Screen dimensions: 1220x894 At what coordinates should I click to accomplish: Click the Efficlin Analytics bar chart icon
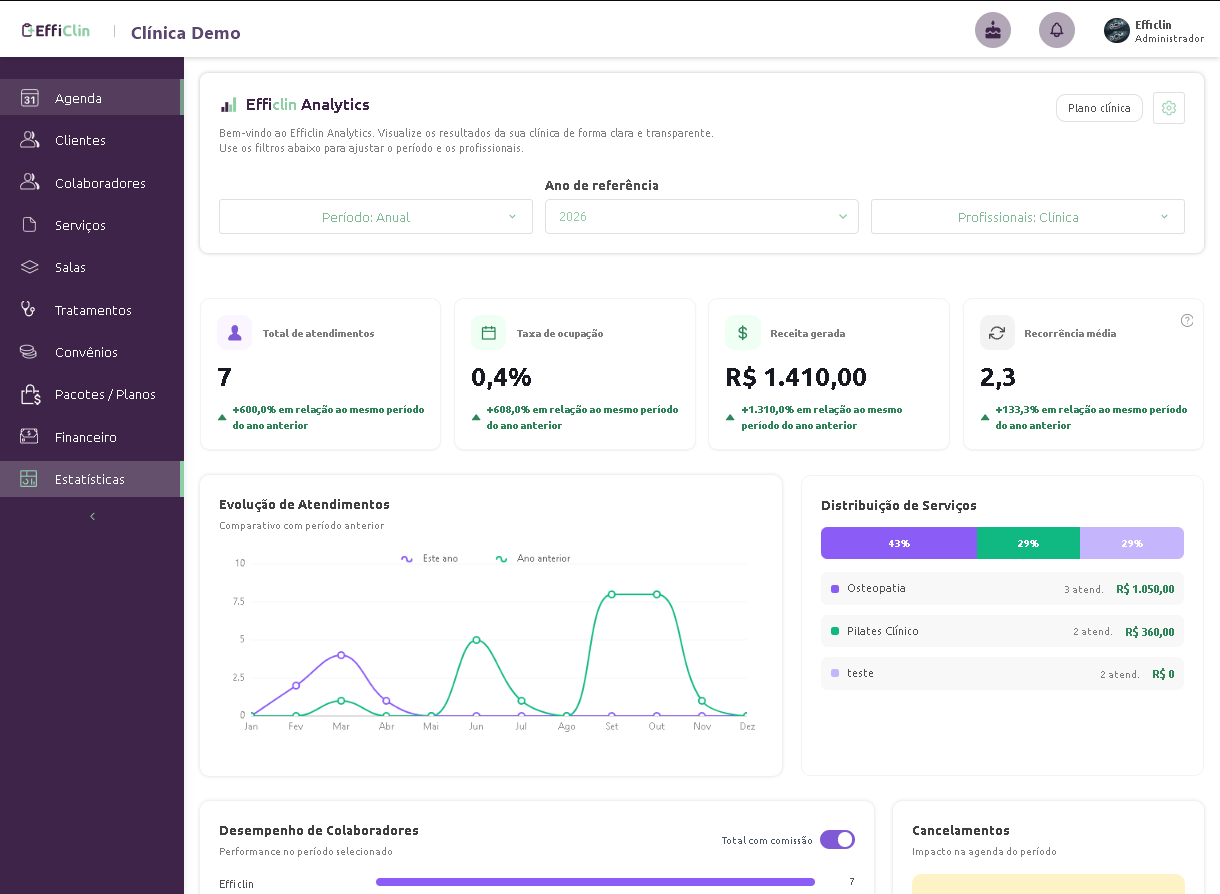click(x=229, y=105)
